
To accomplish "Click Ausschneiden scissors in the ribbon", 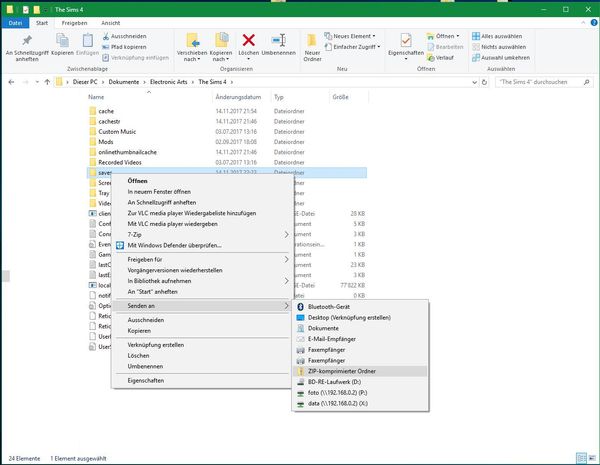I will pos(124,36).
